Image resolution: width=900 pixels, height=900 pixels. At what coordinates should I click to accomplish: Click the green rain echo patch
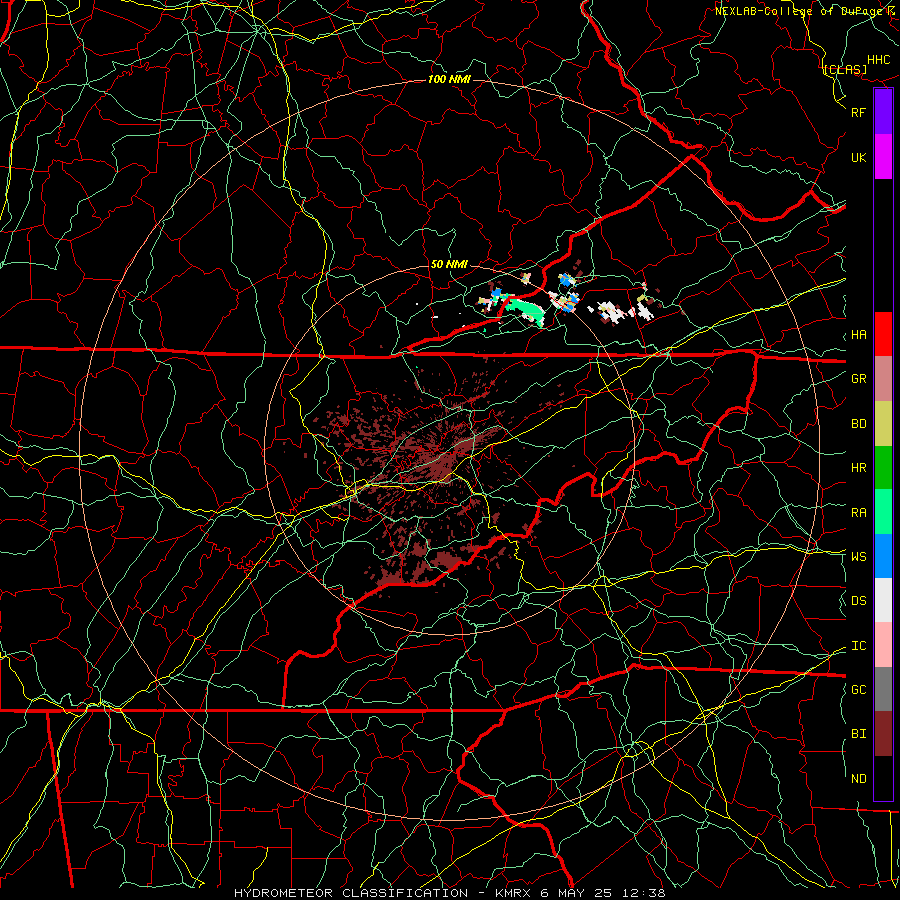click(525, 311)
